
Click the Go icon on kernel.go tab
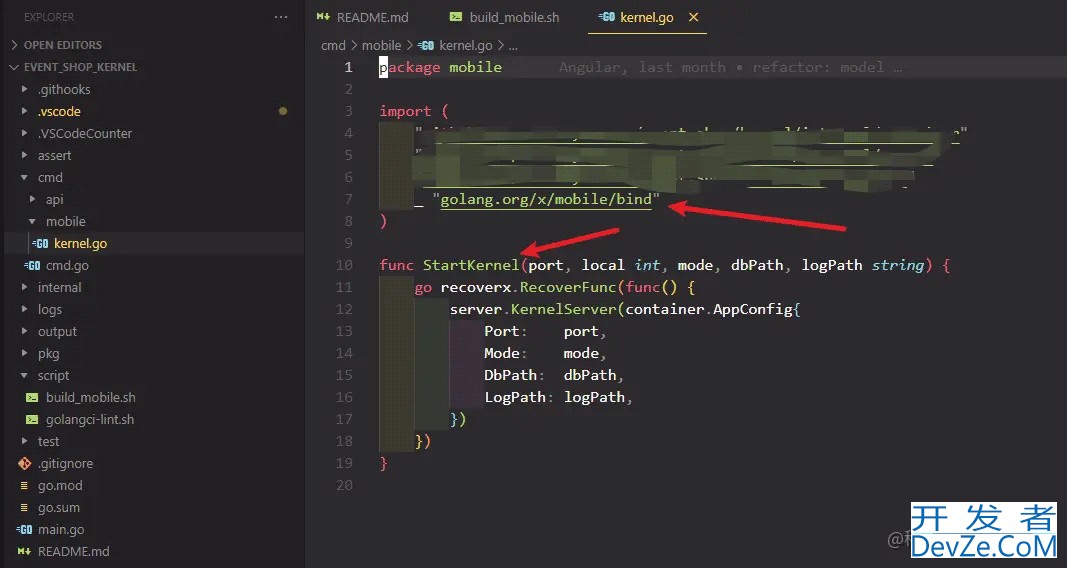click(606, 17)
